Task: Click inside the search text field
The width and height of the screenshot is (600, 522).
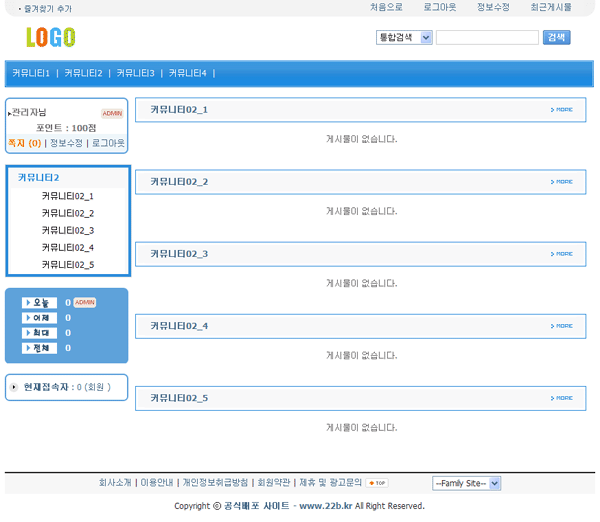Action: coord(487,38)
